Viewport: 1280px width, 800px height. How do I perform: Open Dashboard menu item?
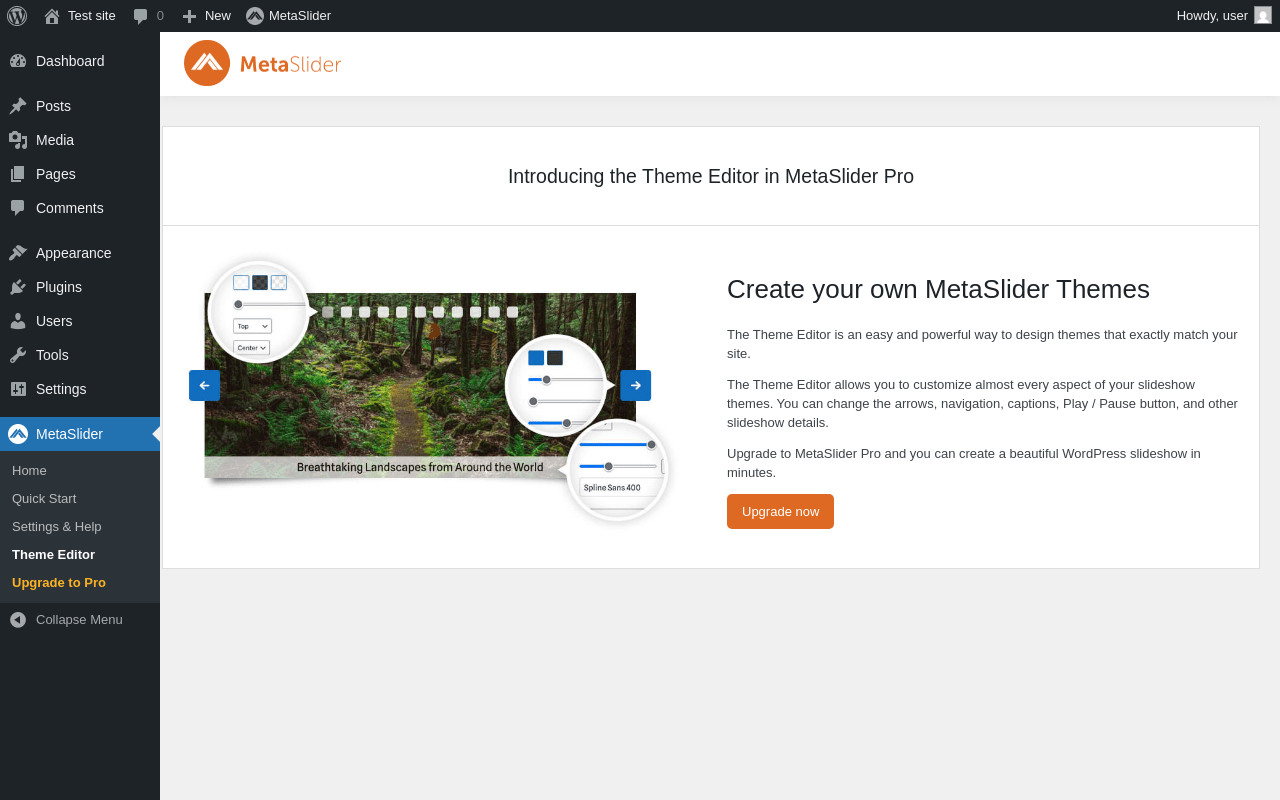80,61
